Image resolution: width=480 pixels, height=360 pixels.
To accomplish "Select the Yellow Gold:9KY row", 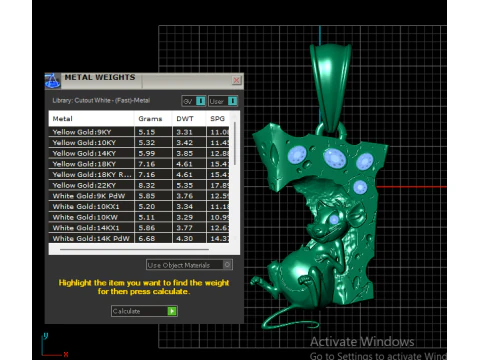I will pyautogui.click(x=139, y=132).
